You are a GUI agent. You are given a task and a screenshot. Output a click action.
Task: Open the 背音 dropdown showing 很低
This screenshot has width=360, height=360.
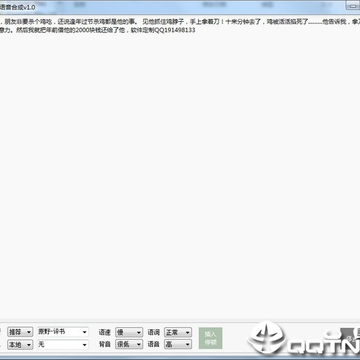tap(129, 344)
